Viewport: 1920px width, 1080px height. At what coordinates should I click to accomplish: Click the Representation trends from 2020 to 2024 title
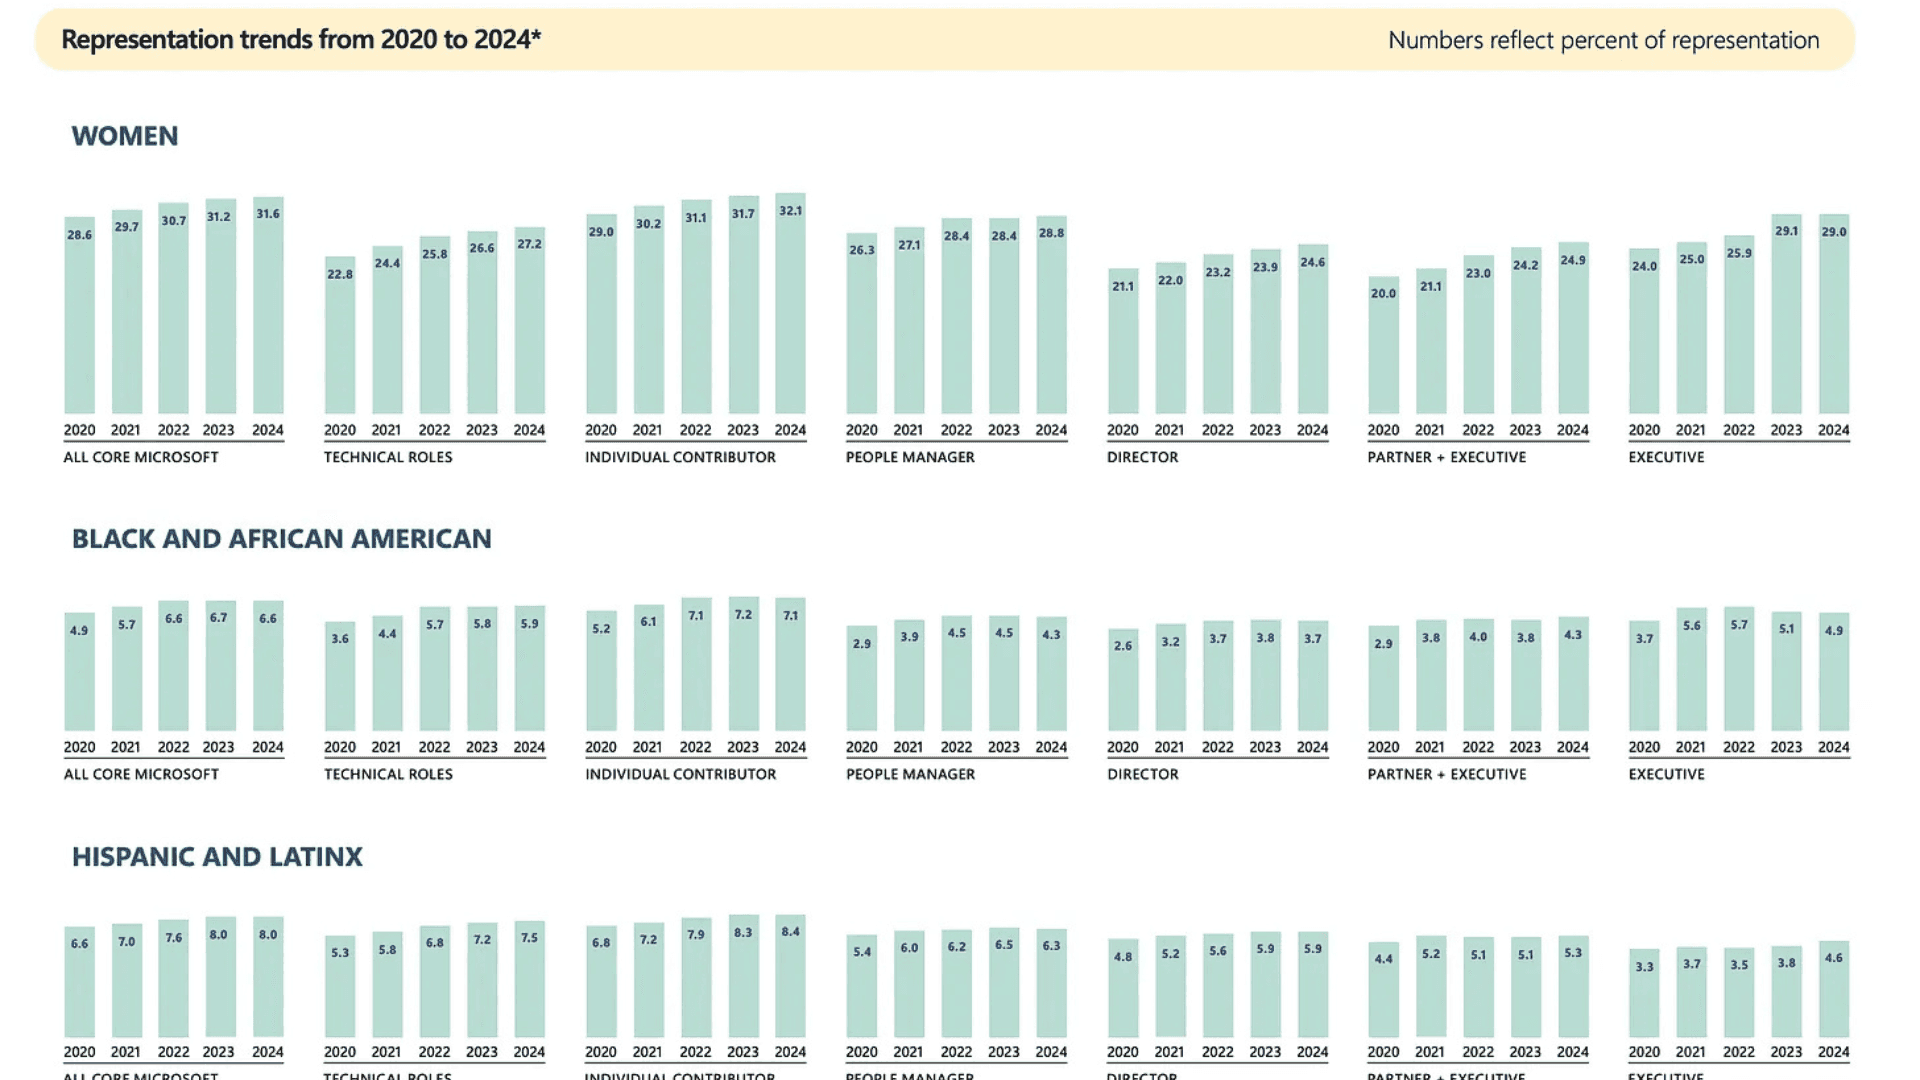click(301, 40)
